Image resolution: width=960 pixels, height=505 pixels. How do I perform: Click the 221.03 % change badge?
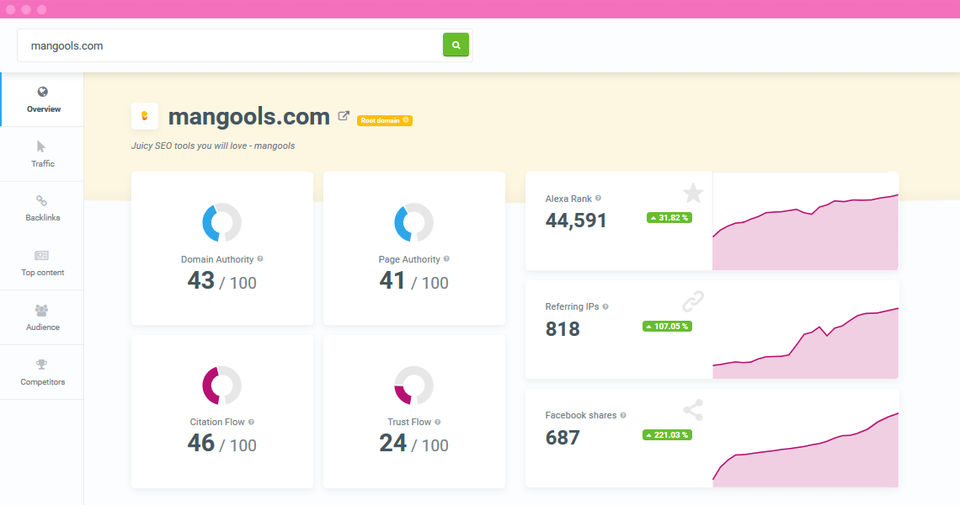tap(667, 435)
